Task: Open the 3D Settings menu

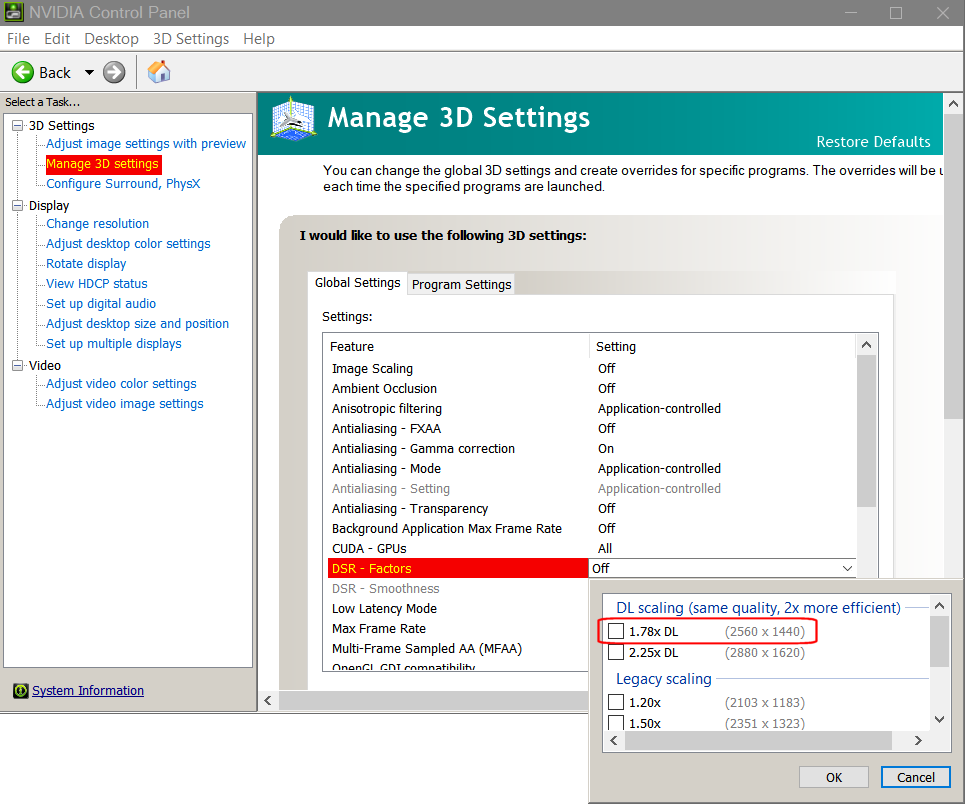Action: coord(190,39)
